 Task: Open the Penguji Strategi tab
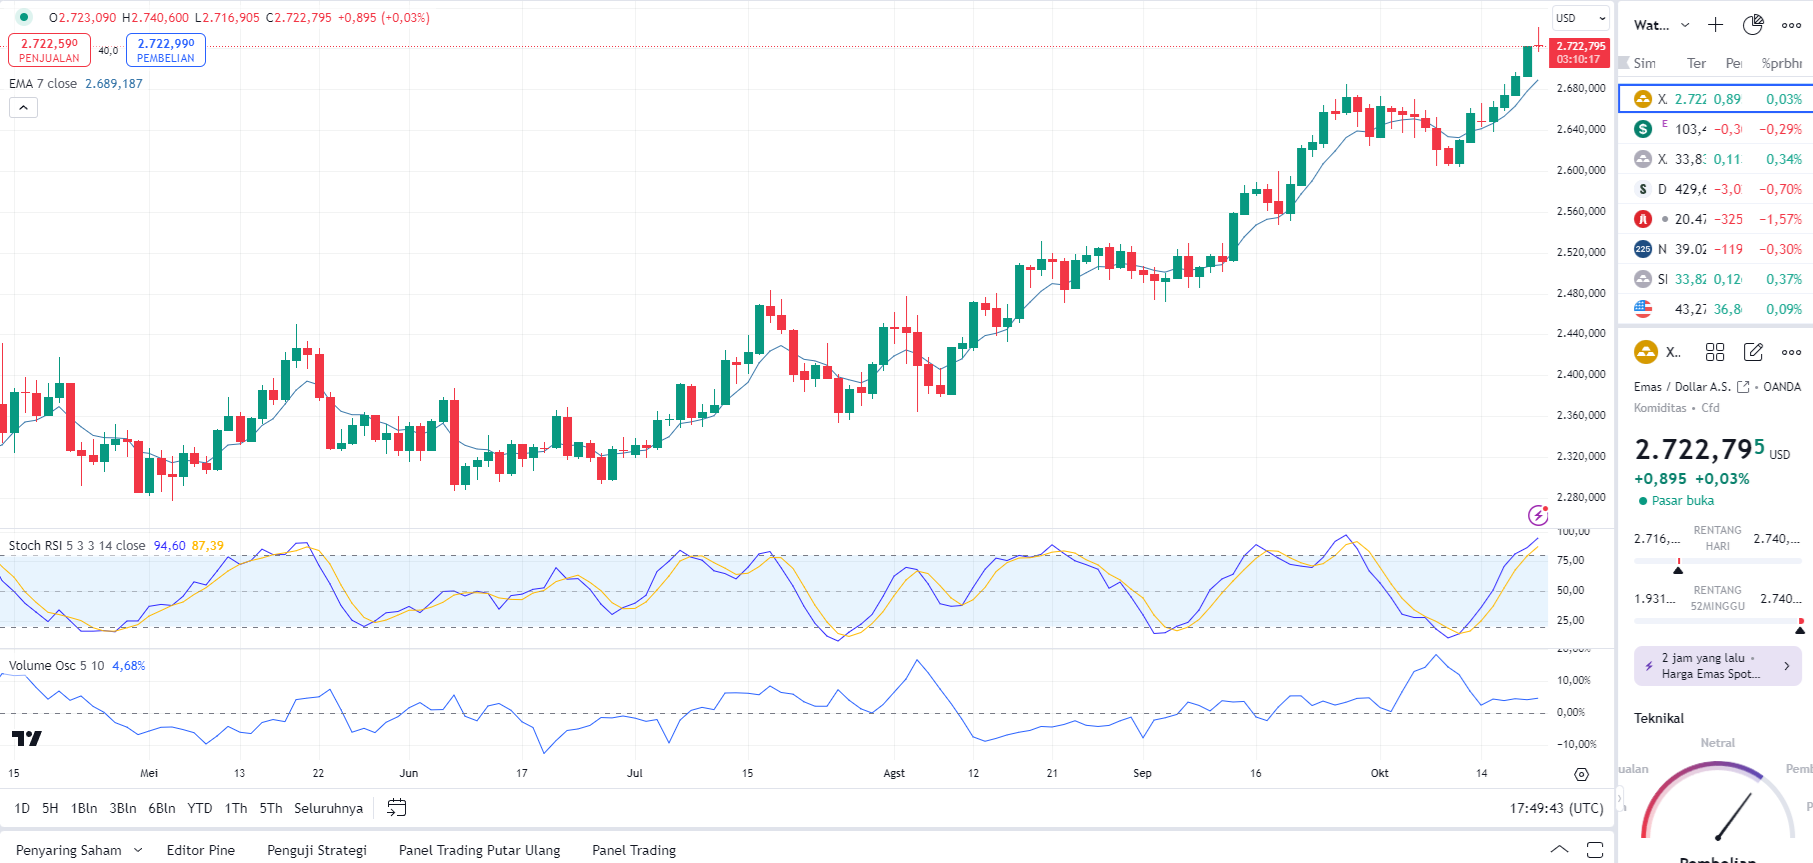[316, 850]
